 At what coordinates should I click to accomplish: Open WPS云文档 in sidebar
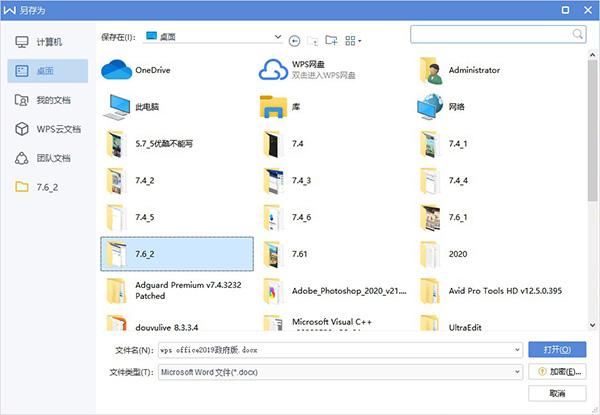click(47, 129)
